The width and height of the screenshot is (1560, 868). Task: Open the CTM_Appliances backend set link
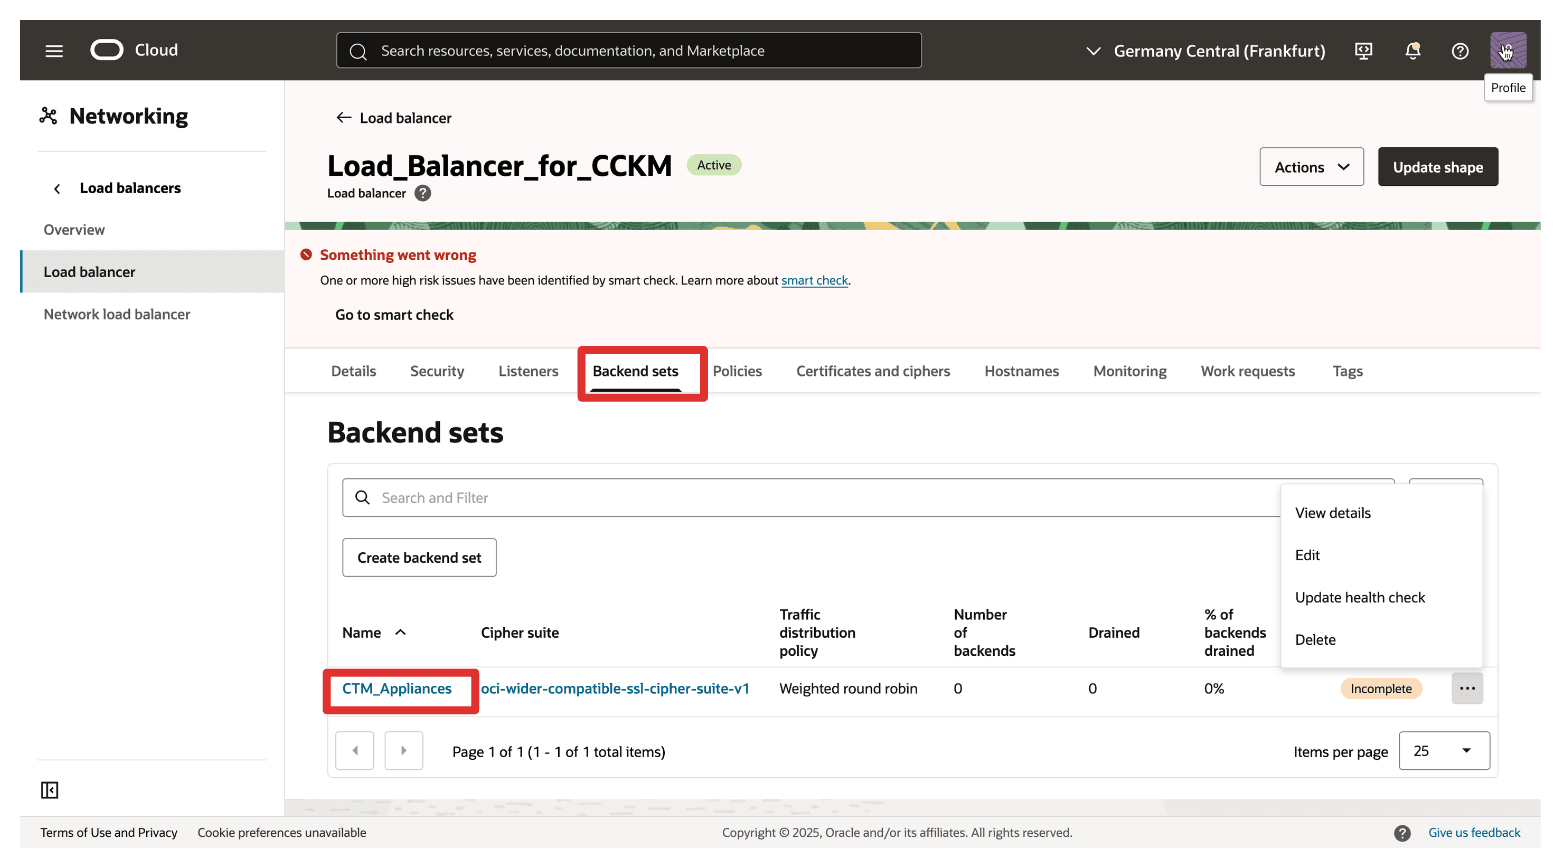397,689
